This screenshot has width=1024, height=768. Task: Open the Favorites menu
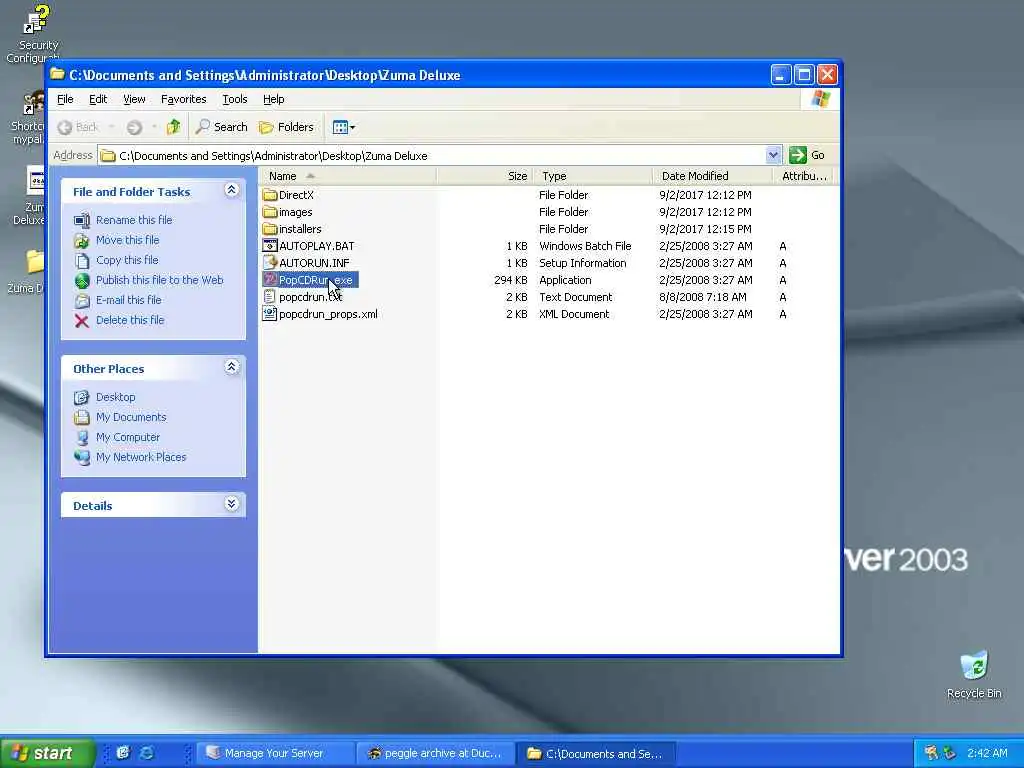pyautogui.click(x=184, y=99)
